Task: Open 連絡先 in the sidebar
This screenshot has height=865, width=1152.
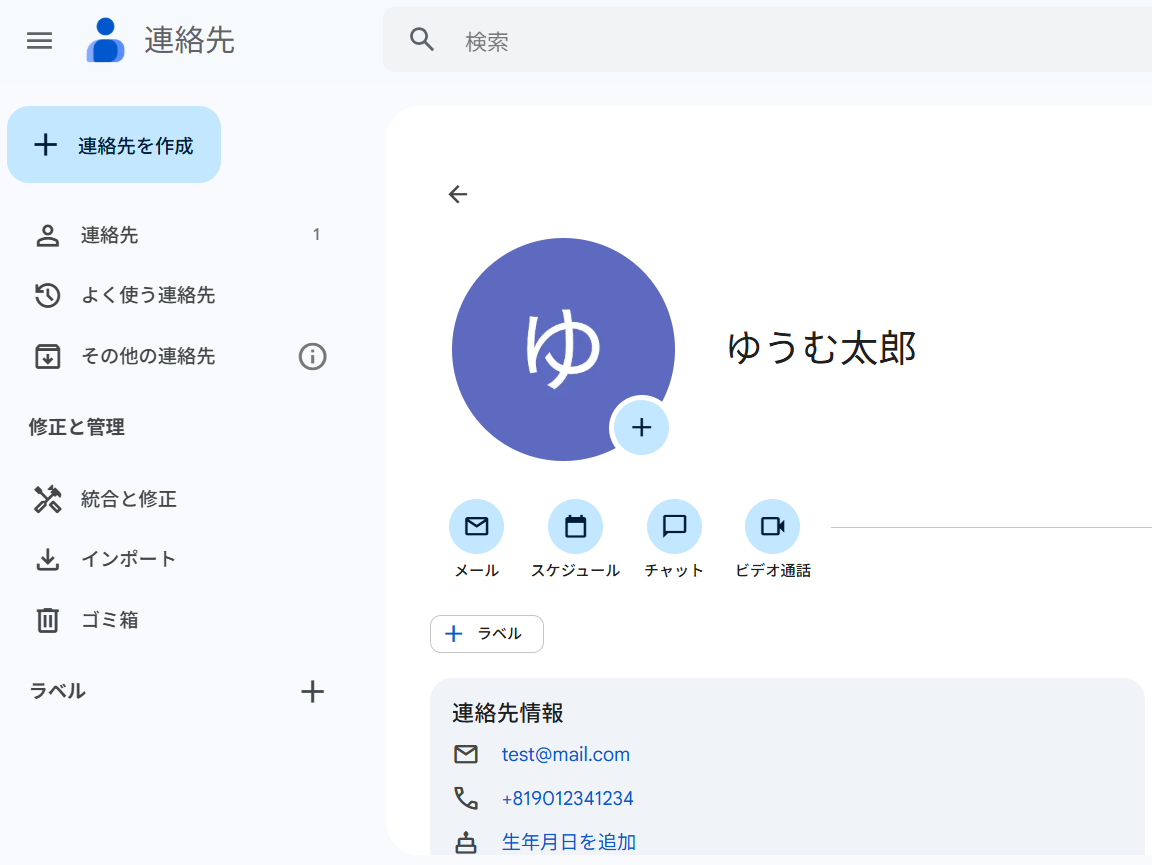Action: [110, 236]
